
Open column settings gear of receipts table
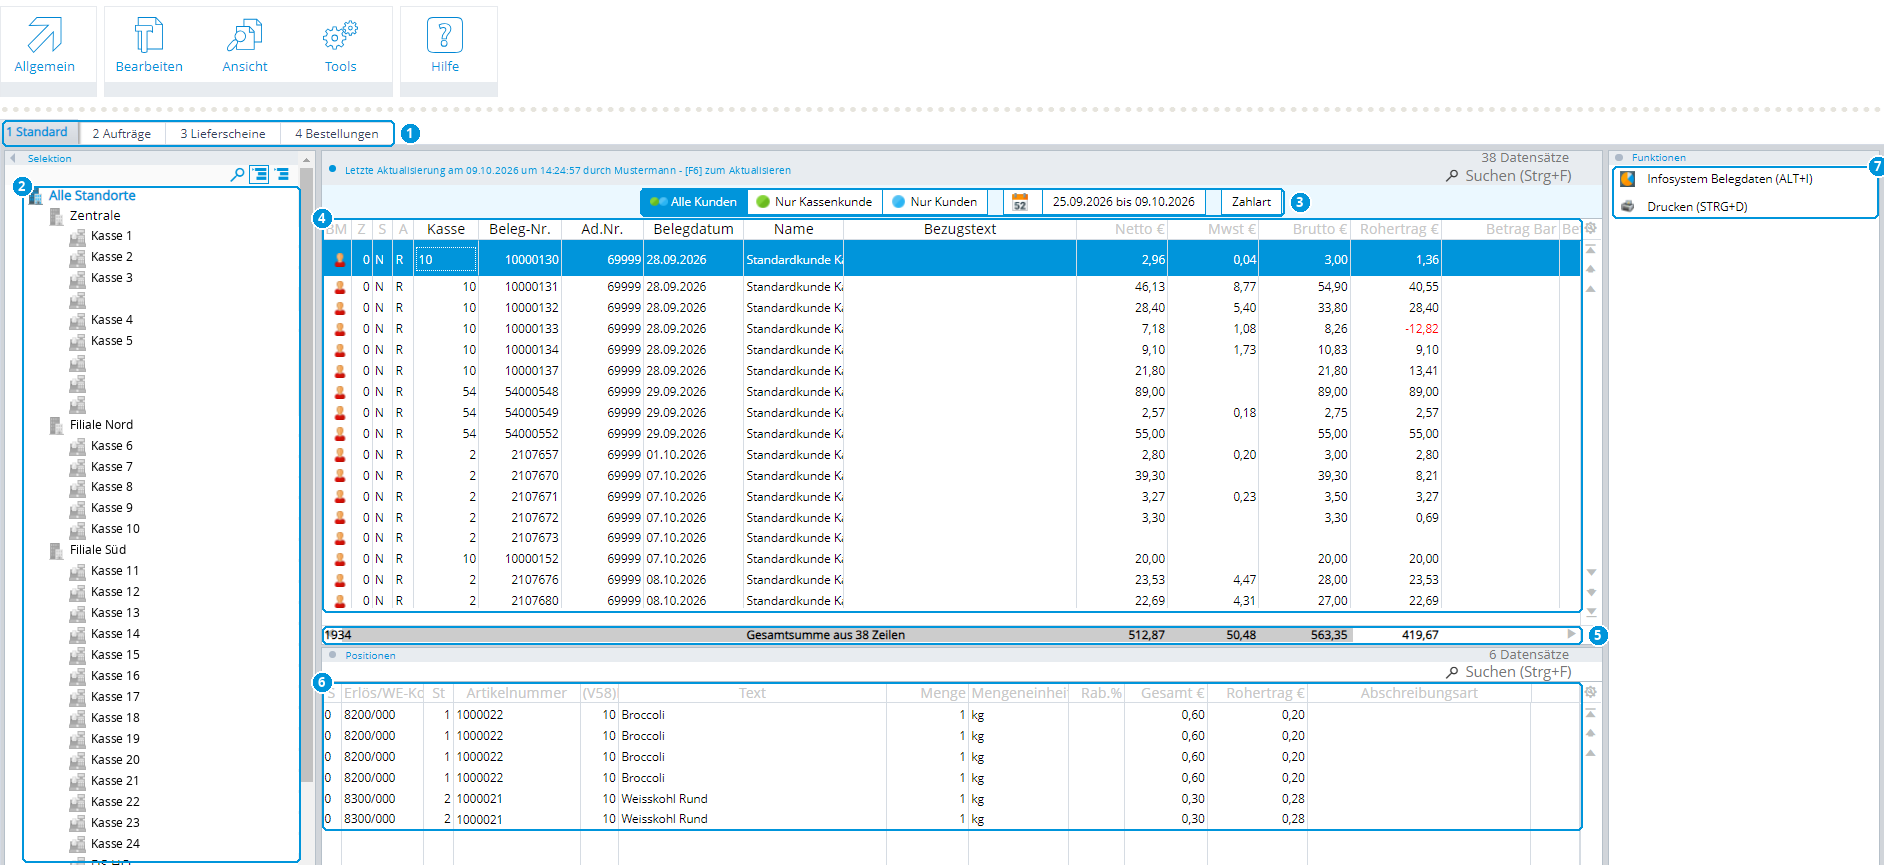point(1591,229)
